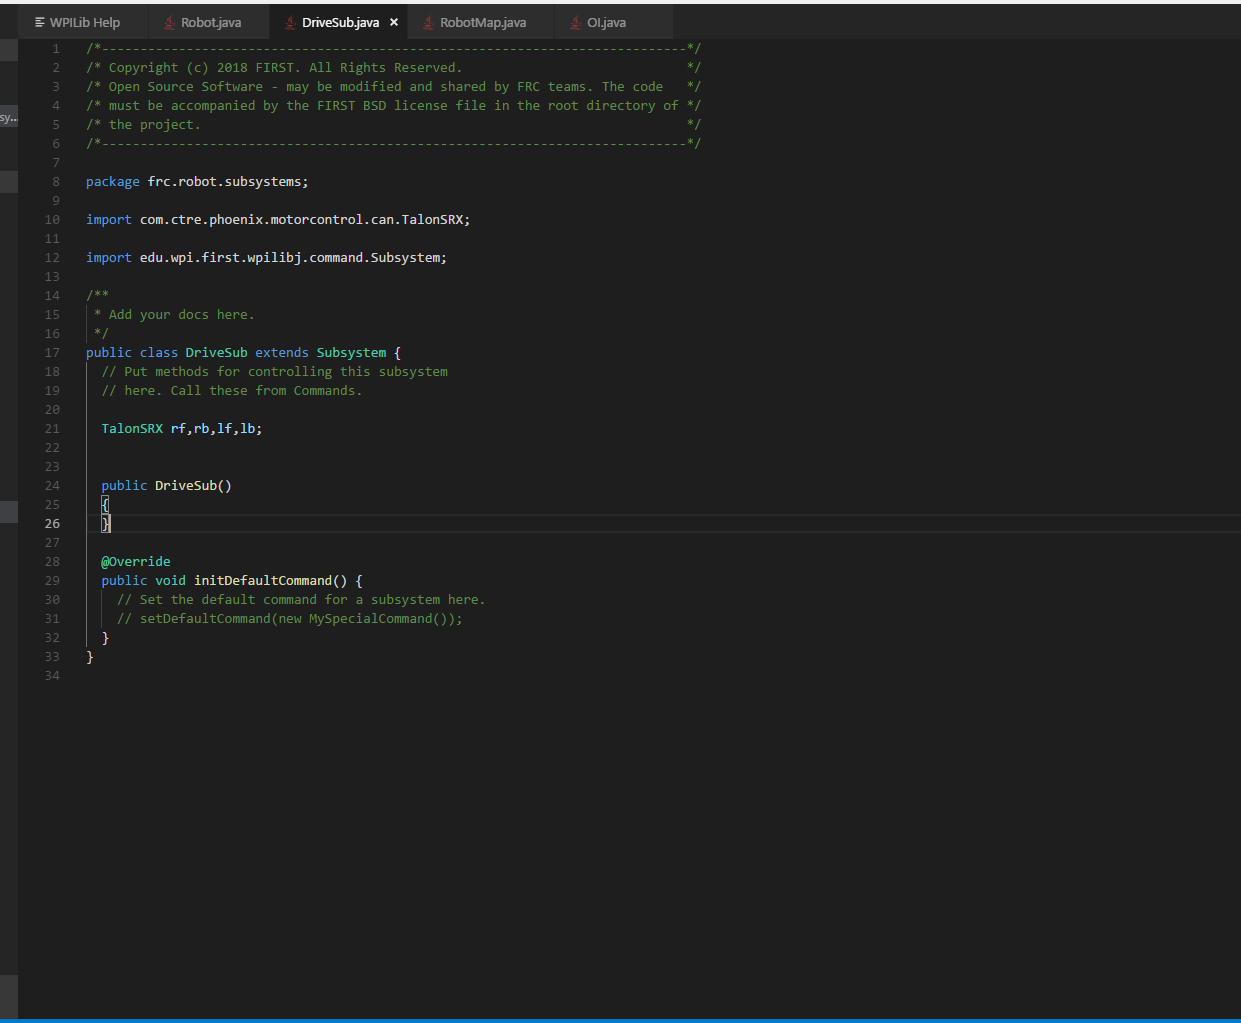Click the @Override annotation
Image resolution: width=1241 pixels, height=1023 pixels.
point(136,562)
